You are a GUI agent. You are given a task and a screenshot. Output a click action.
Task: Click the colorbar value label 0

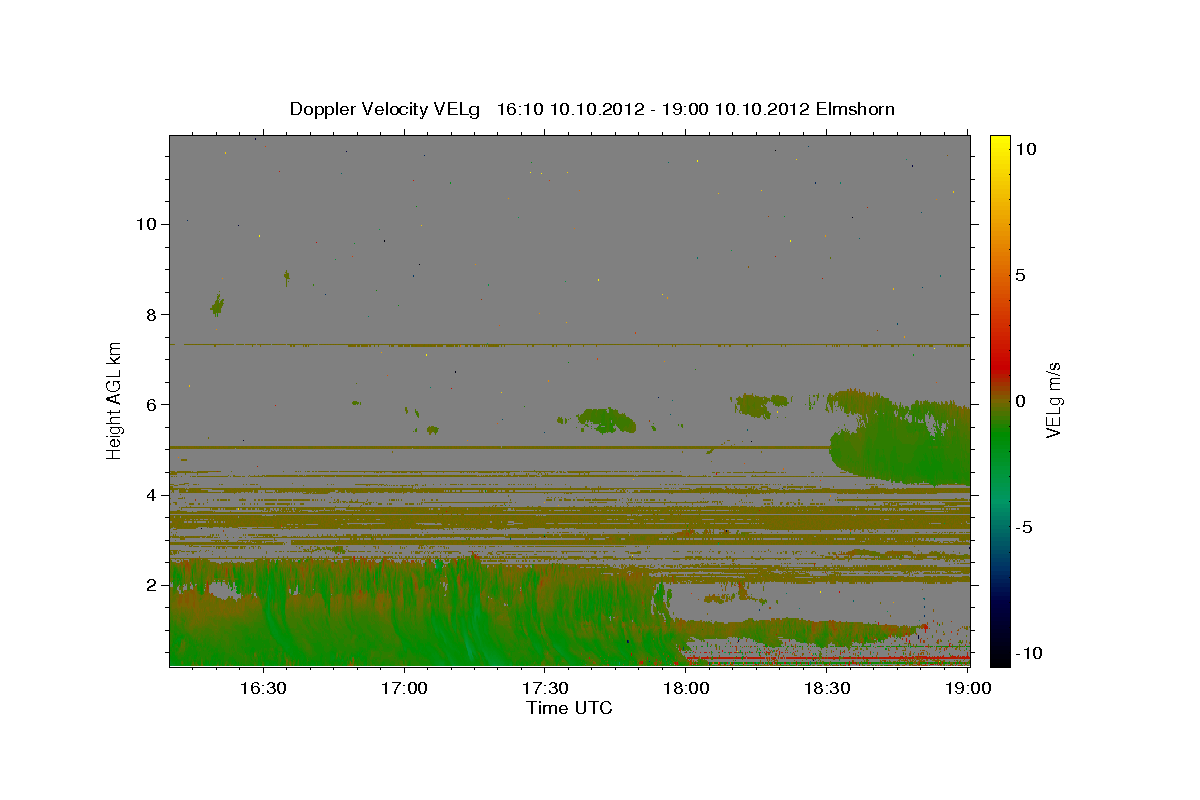[x=1020, y=401]
